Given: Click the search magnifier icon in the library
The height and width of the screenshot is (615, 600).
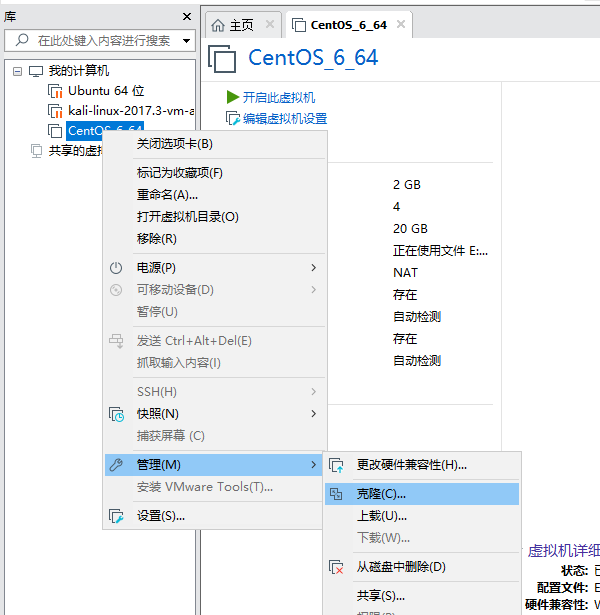Looking at the screenshot, I should point(22,40).
